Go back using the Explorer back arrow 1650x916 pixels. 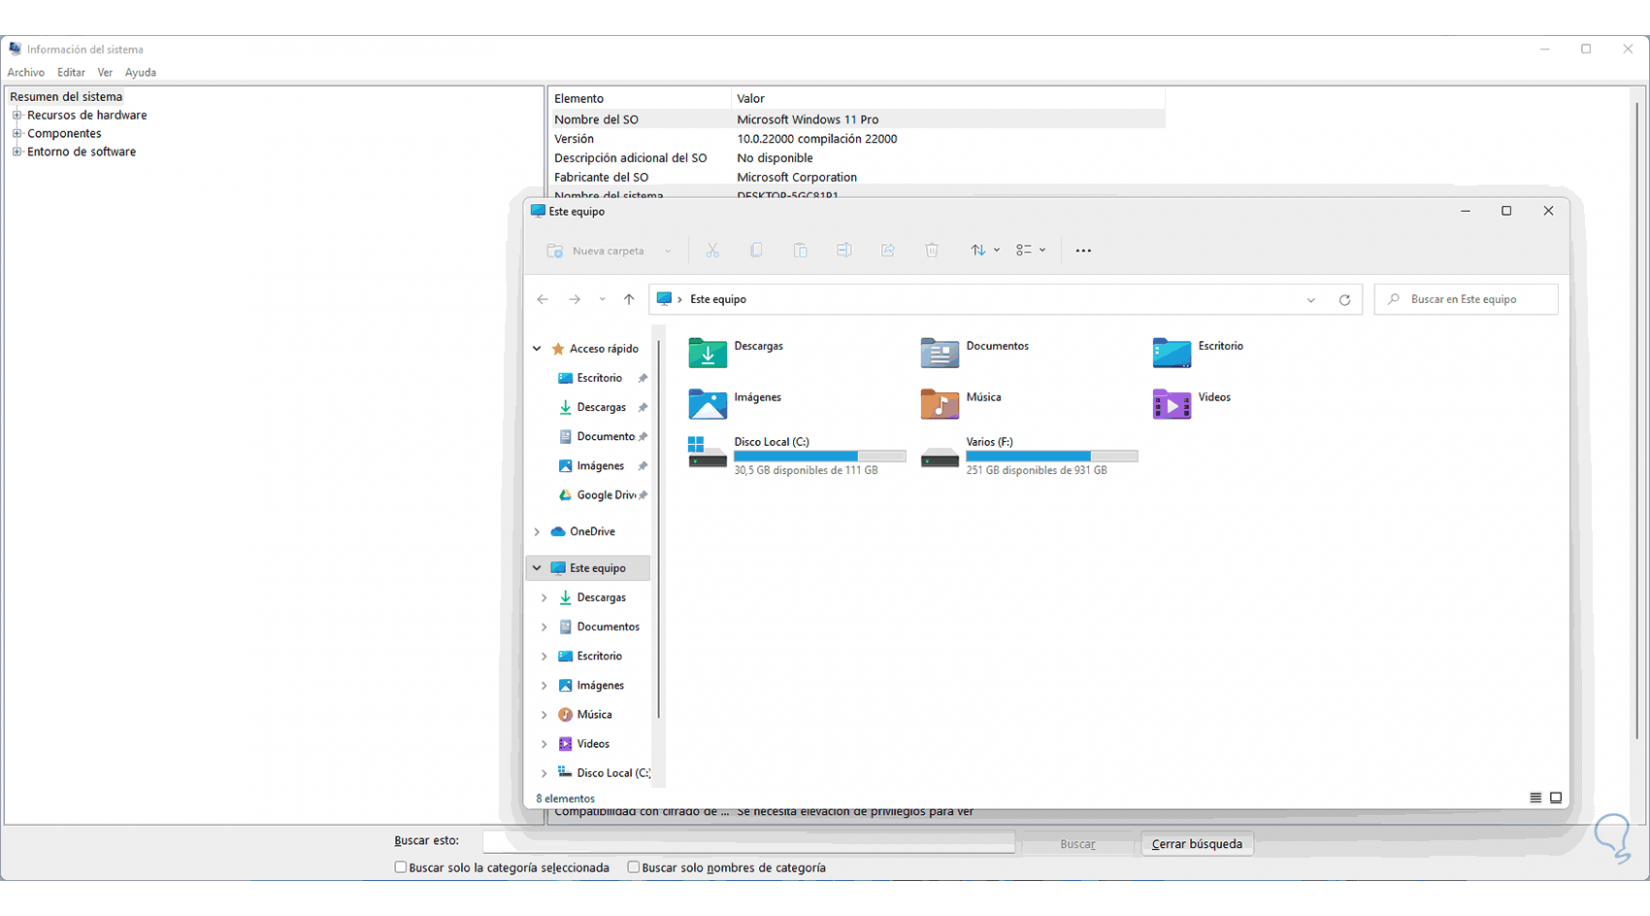click(x=542, y=299)
